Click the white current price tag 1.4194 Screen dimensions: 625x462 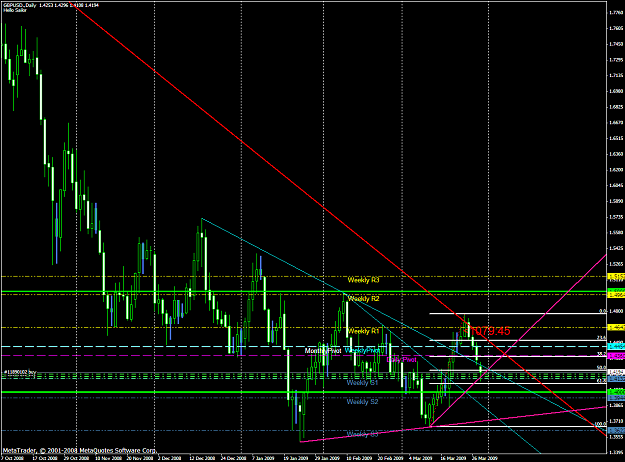(616, 372)
